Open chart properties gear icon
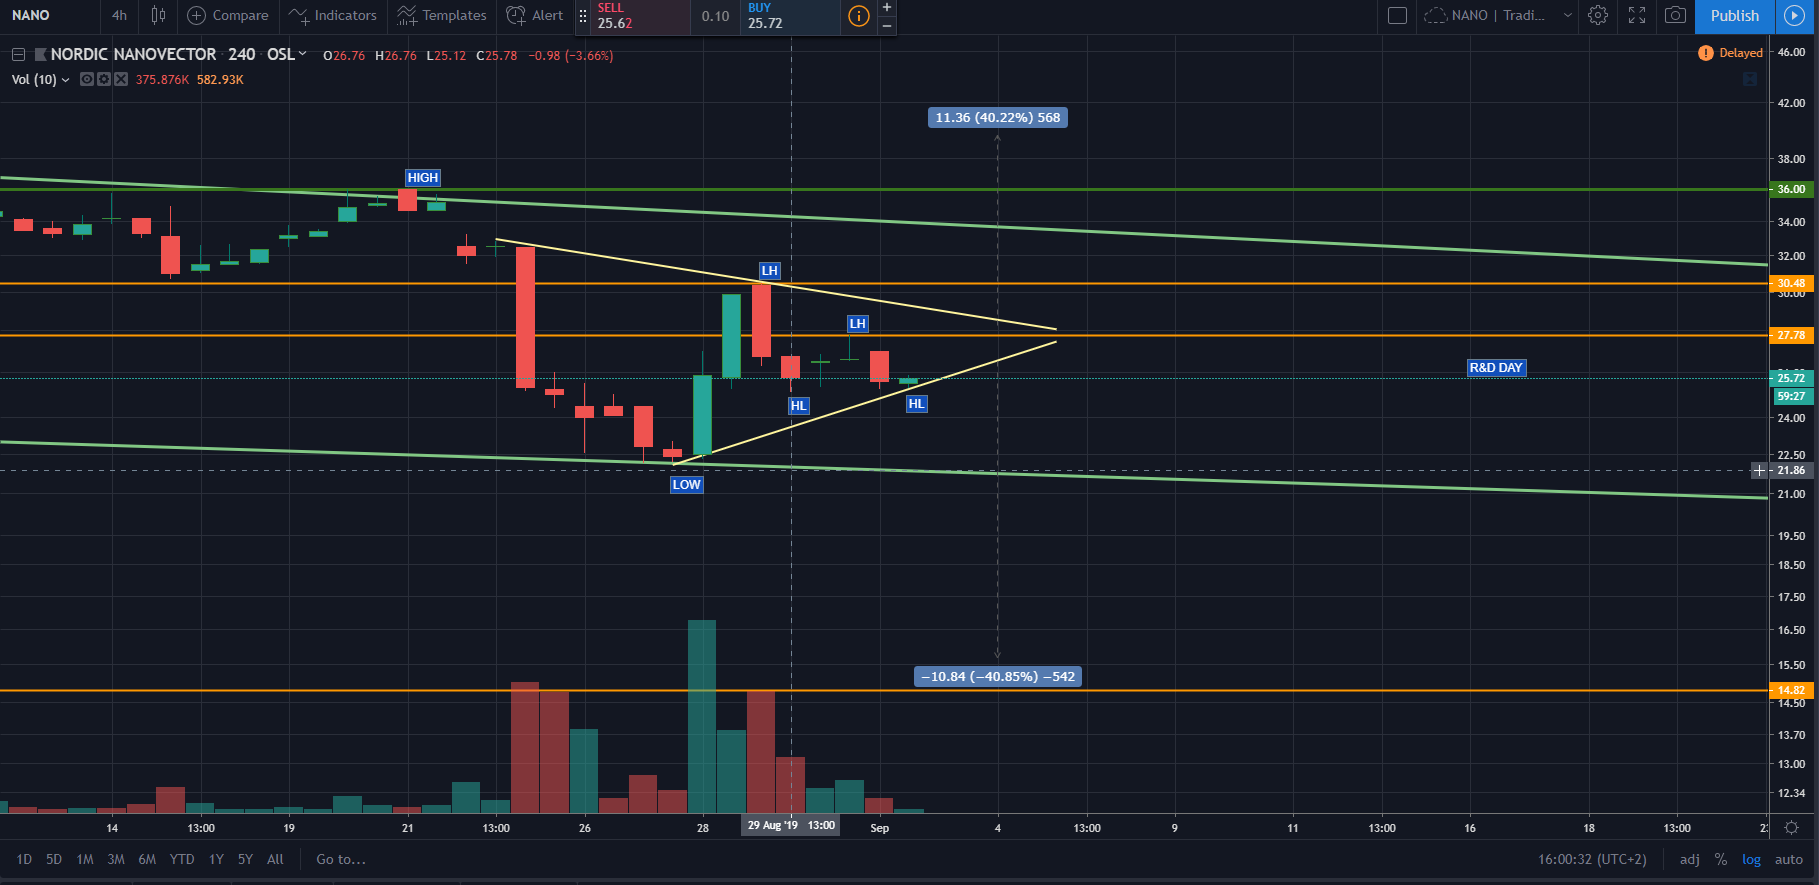 tap(1598, 15)
